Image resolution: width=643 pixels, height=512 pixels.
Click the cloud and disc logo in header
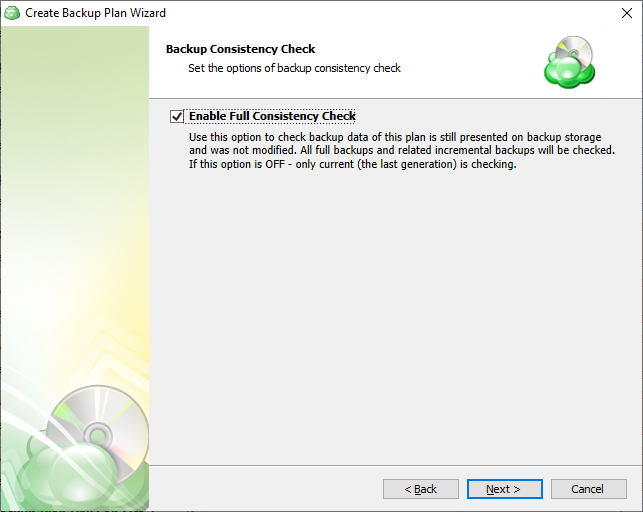pos(570,62)
